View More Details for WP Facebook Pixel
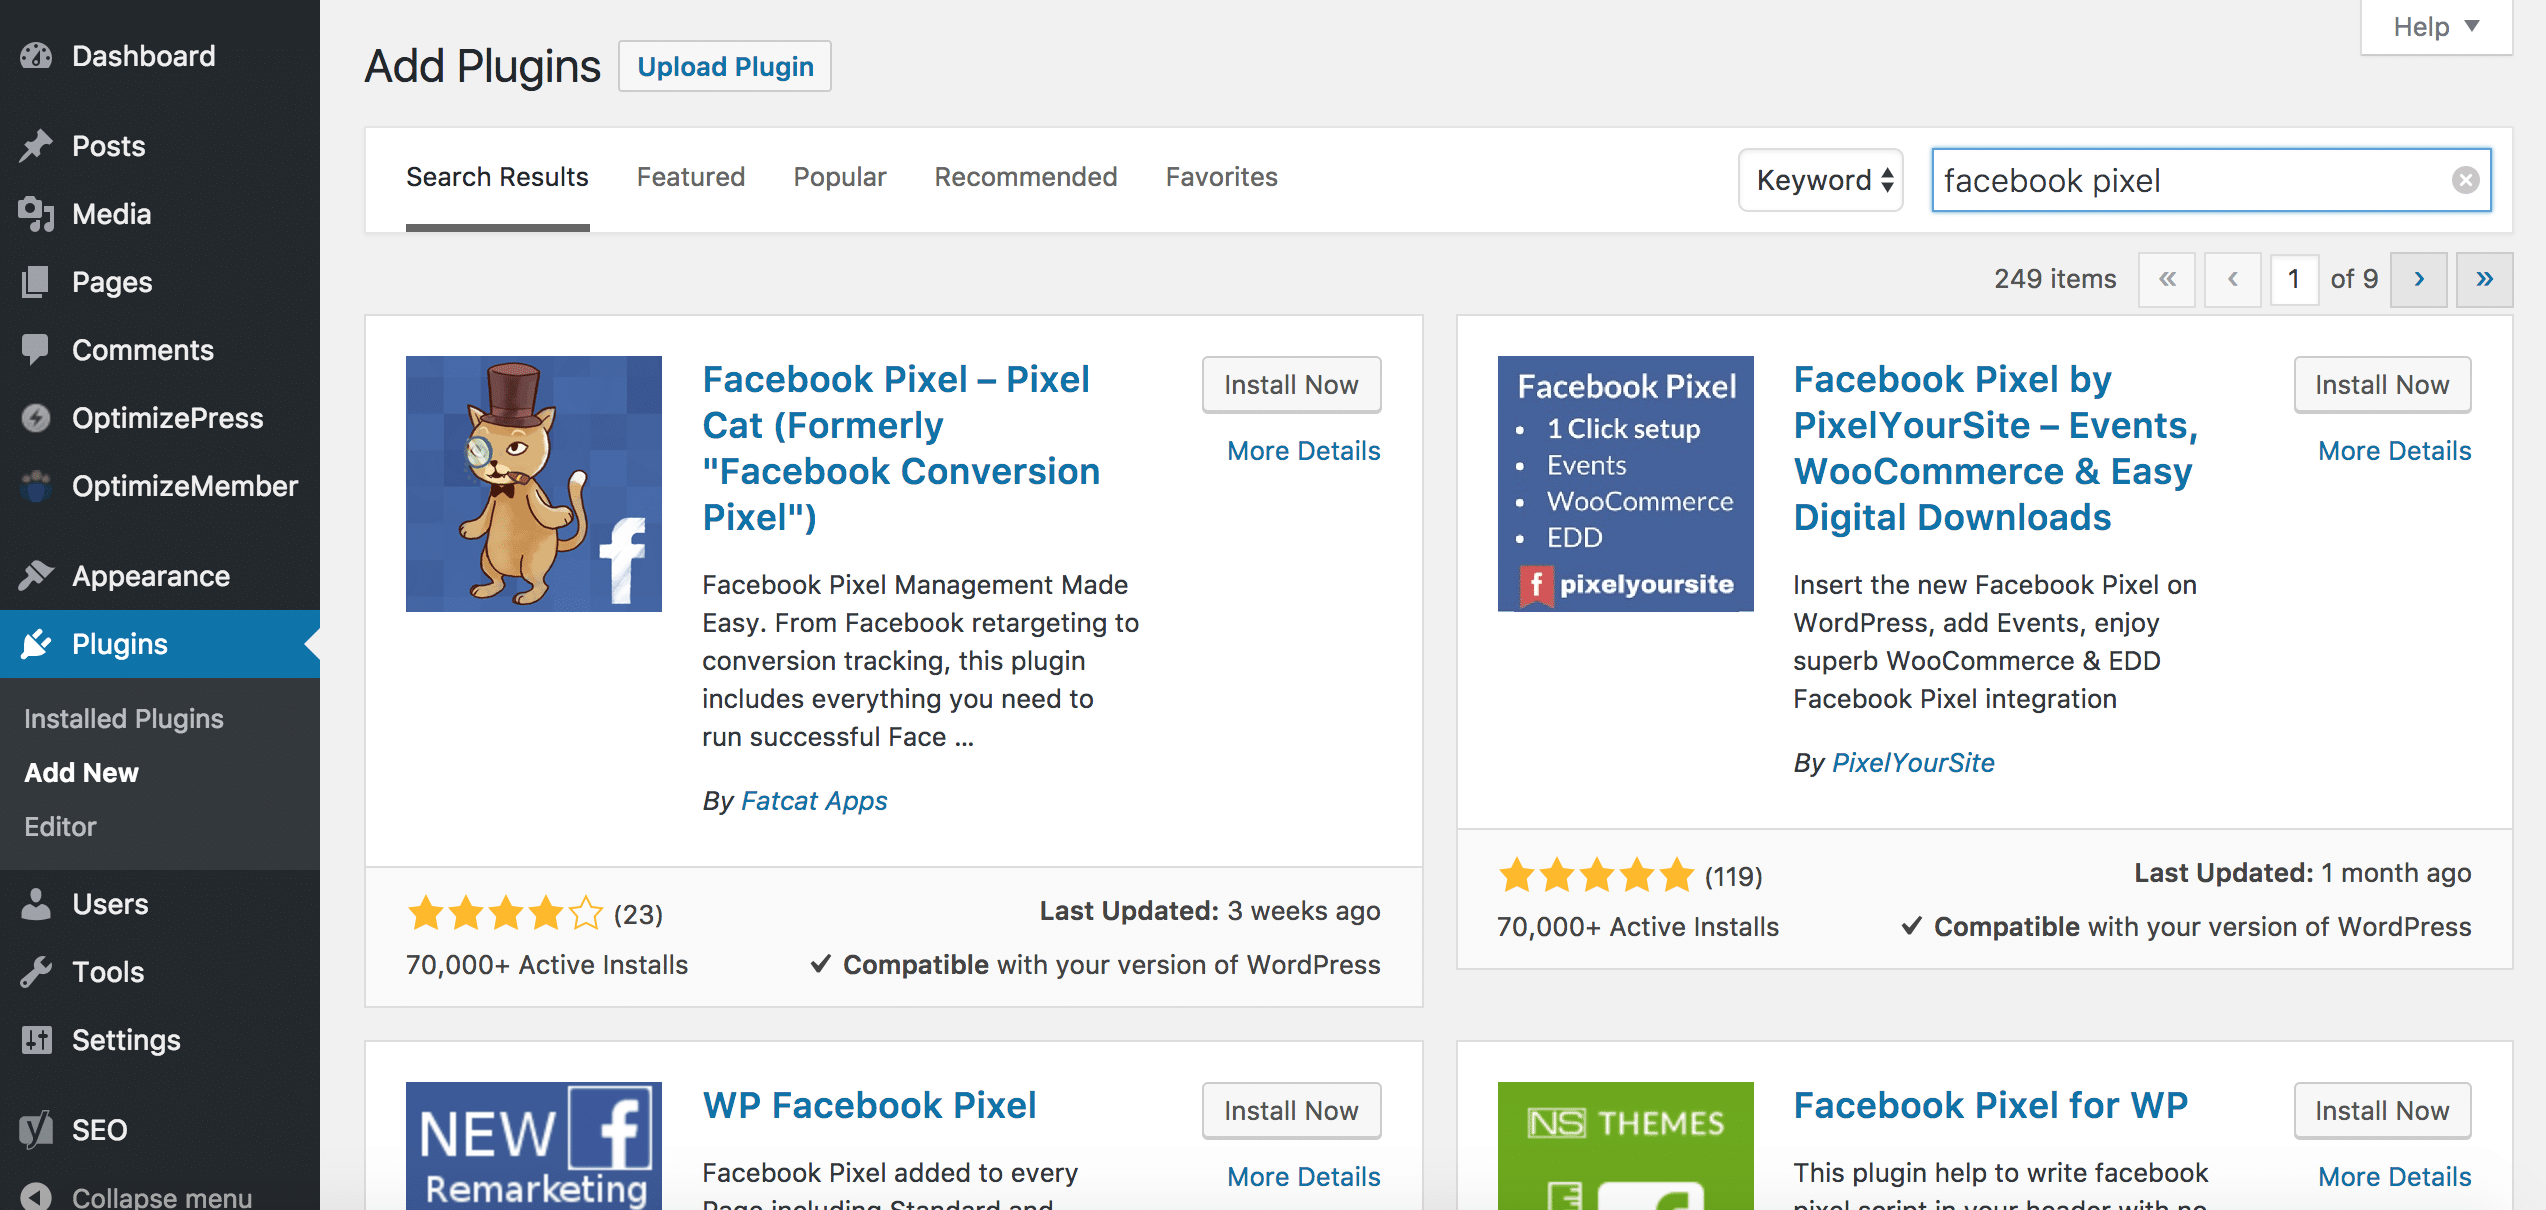 [x=1303, y=1177]
